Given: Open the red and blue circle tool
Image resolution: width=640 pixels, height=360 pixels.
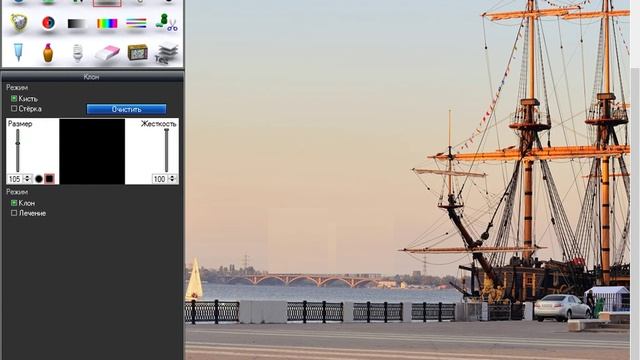Looking at the screenshot, I should click(x=48, y=23).
